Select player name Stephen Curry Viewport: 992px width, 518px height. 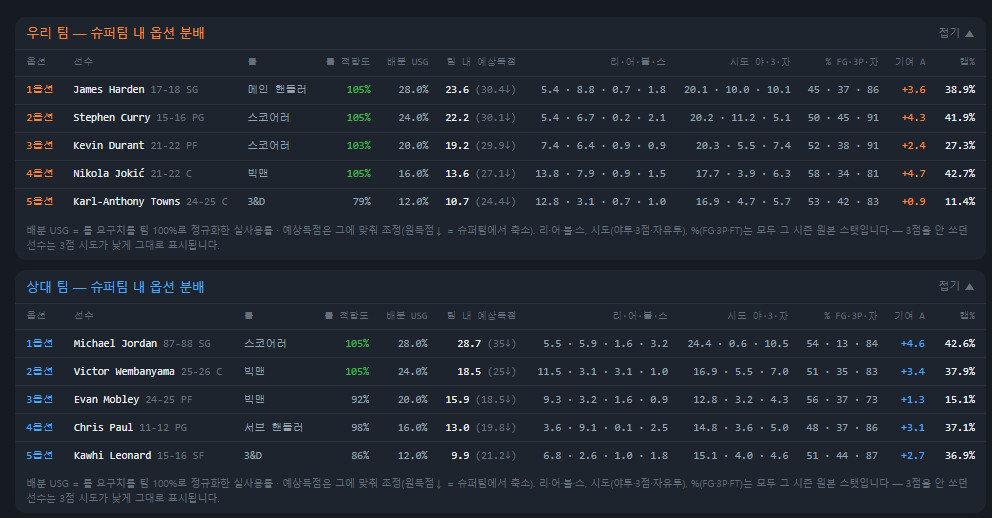click(112, 118)
